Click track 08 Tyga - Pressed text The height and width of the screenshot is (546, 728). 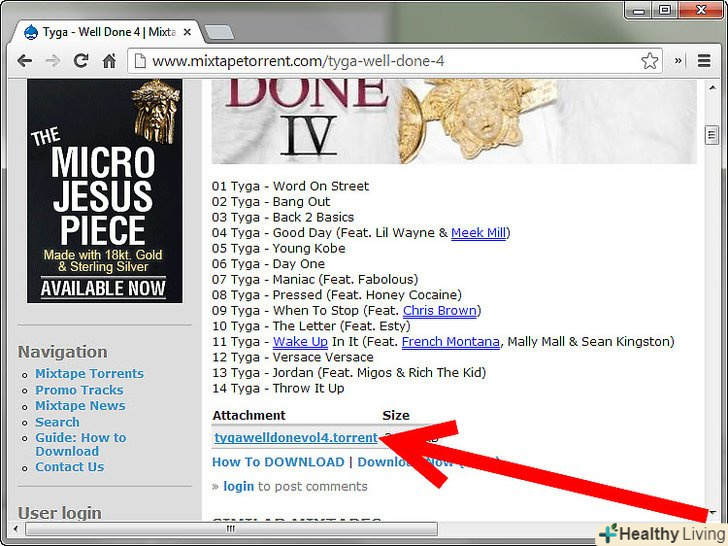click(337, 295)
